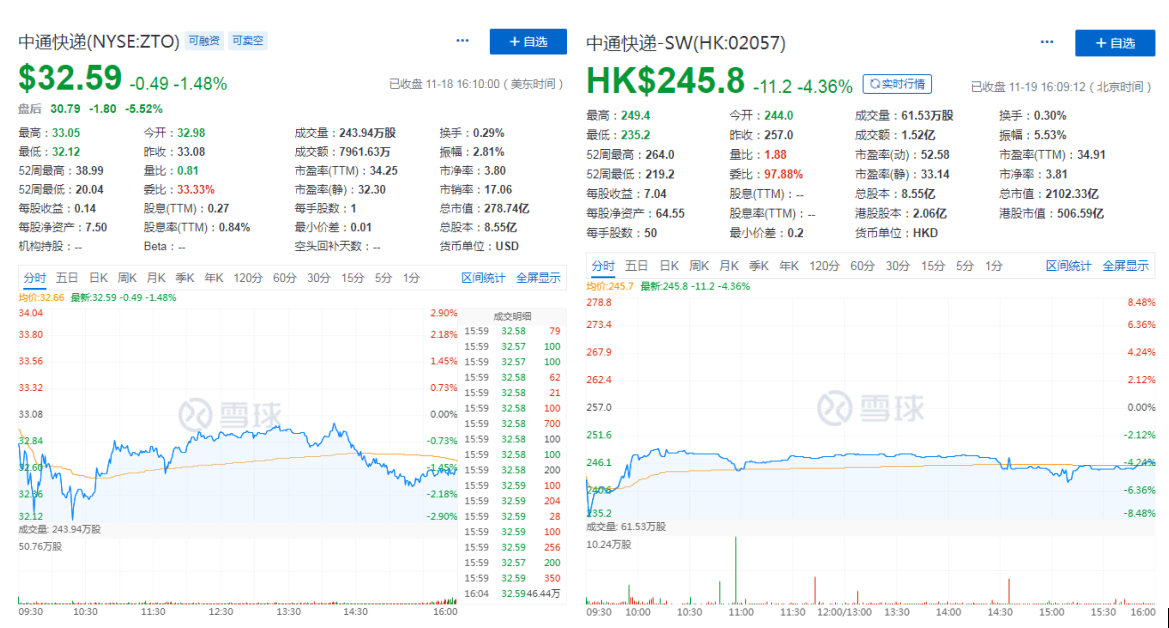Image resolution: width=1169 pixels, height=628 pixels.
Task: Click the 实时行情 refresh button
Action: (x=897, y=84)
